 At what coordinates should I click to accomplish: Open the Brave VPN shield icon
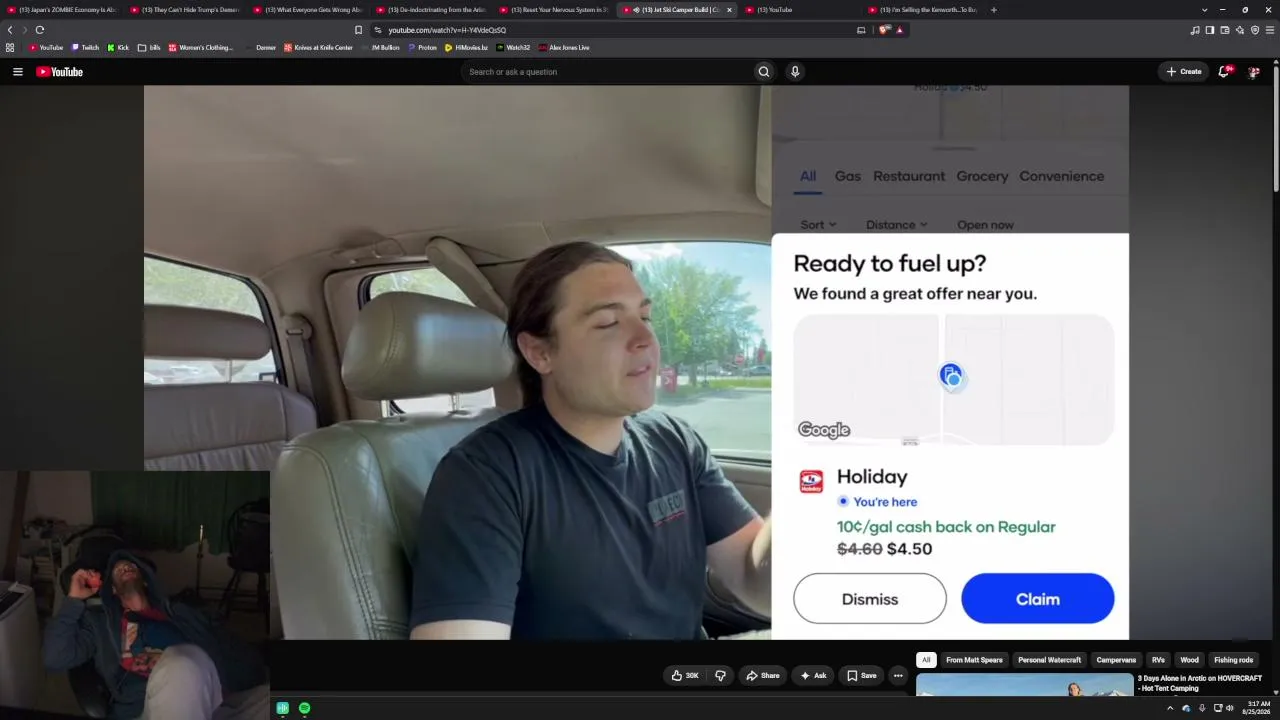tap(1255, 30)
